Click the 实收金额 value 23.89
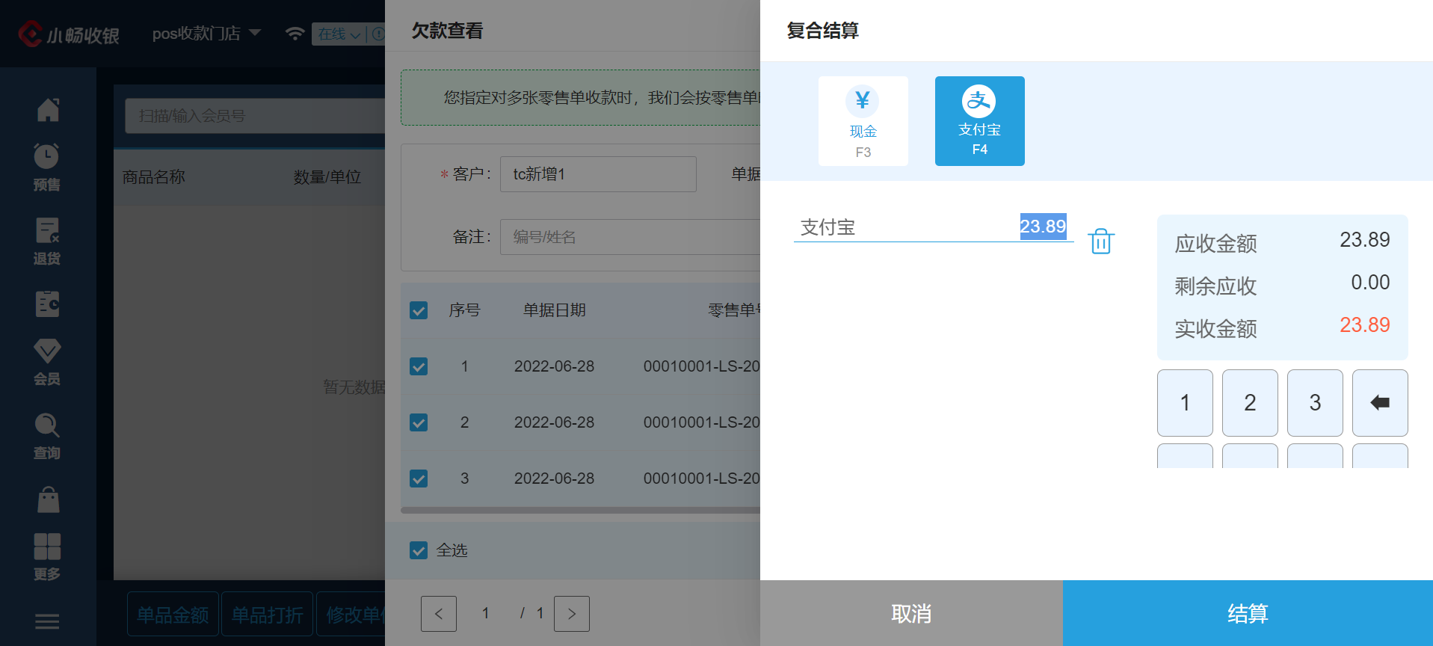Screen dimensions: 1433x646 tap(1365, 325)
